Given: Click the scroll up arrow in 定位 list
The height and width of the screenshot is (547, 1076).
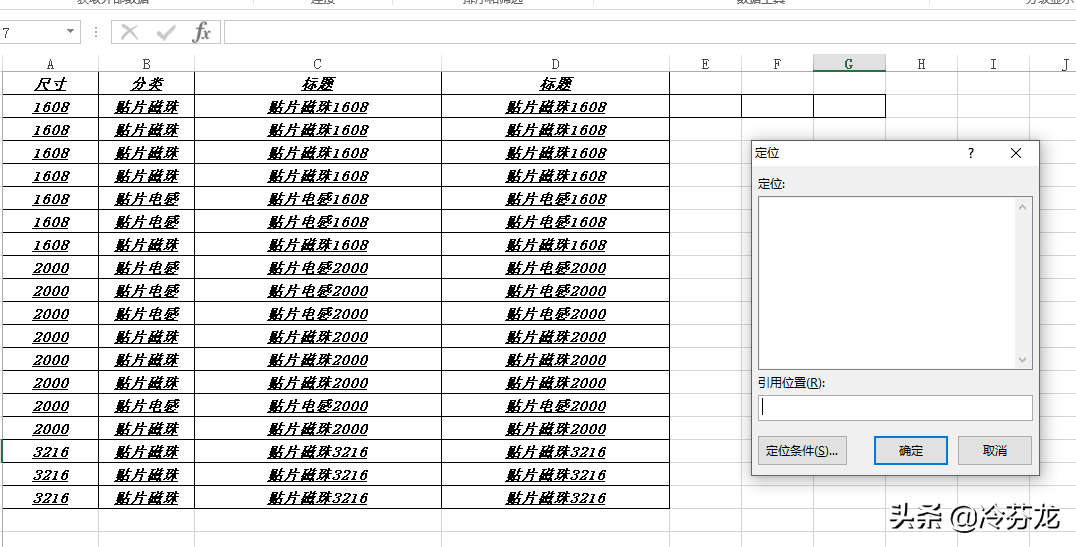Looking at the screenshot, I should [x=1022, y=206].
